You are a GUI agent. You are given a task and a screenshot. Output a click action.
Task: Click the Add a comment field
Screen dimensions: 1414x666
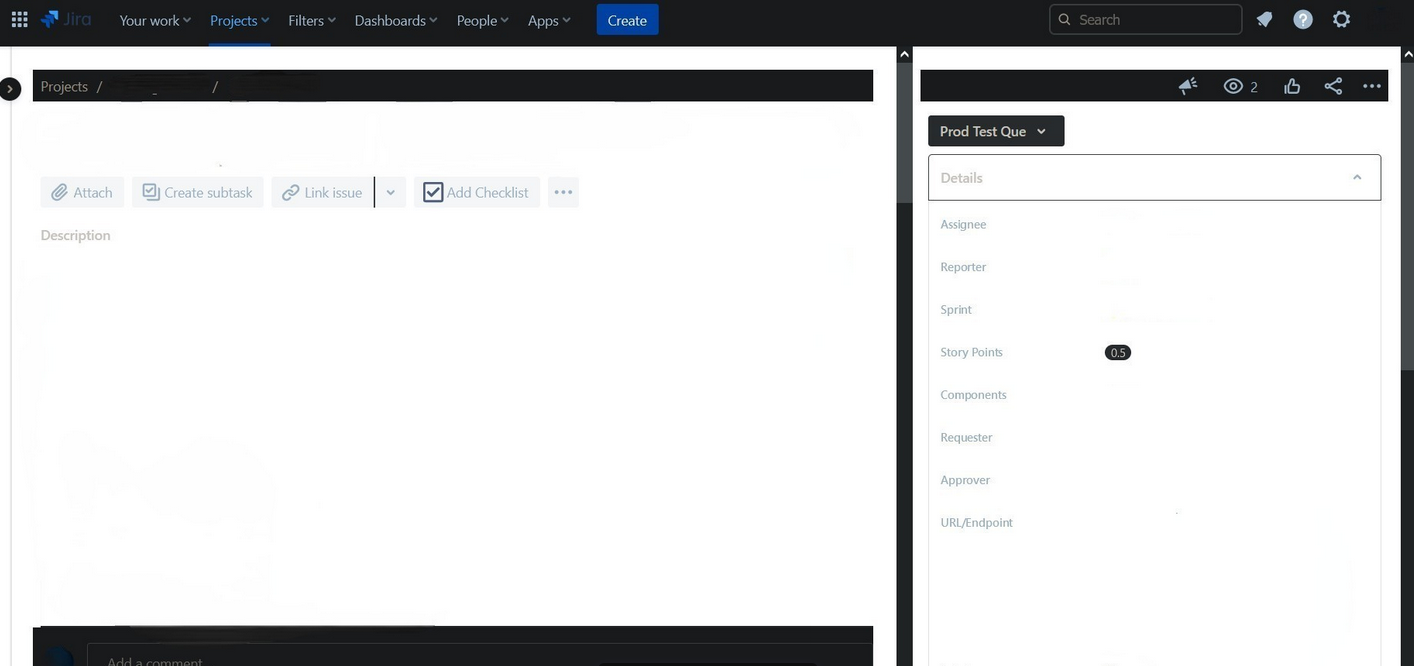pos(300,660)
